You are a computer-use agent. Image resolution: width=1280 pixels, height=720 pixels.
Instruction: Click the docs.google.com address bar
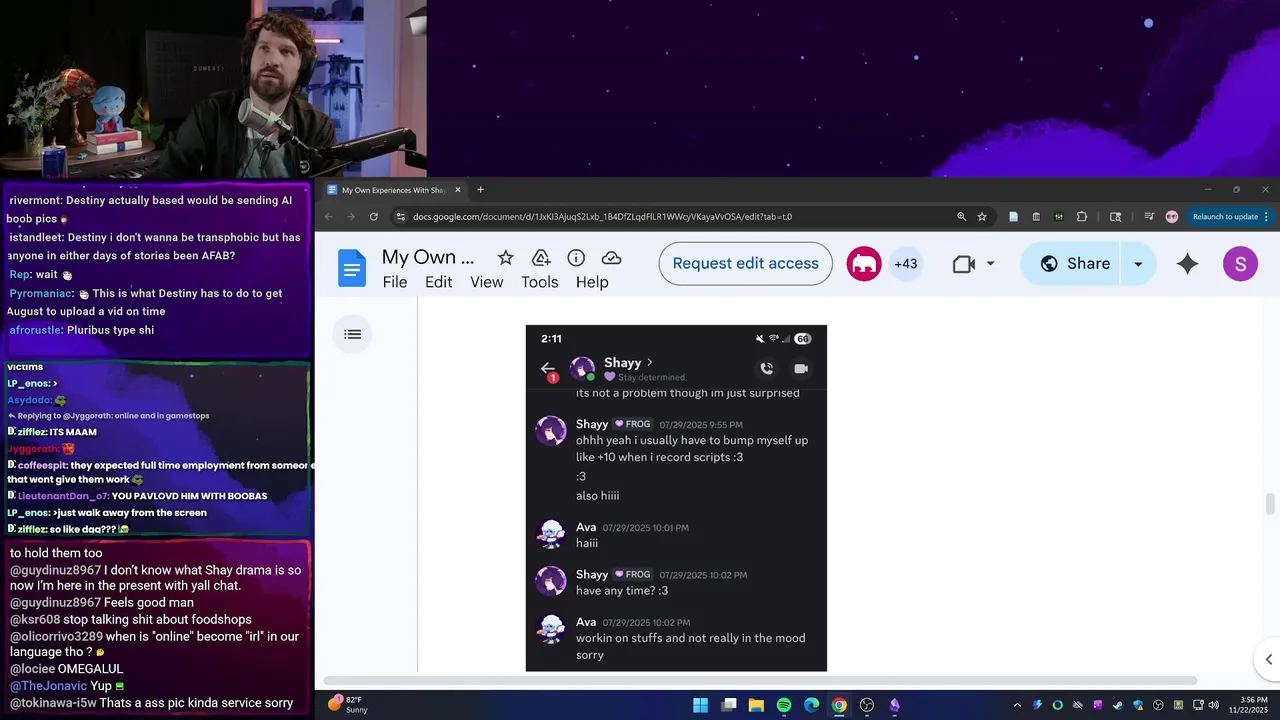pyautogui.click(x=670, y=216)
